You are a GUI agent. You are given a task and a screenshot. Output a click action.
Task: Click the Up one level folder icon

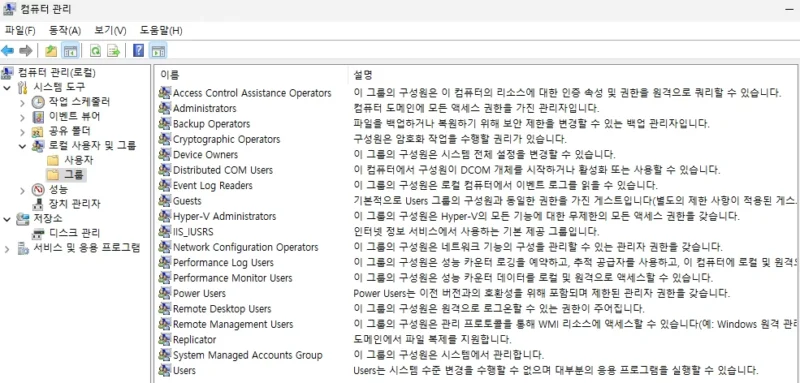[x=51, y=50]
